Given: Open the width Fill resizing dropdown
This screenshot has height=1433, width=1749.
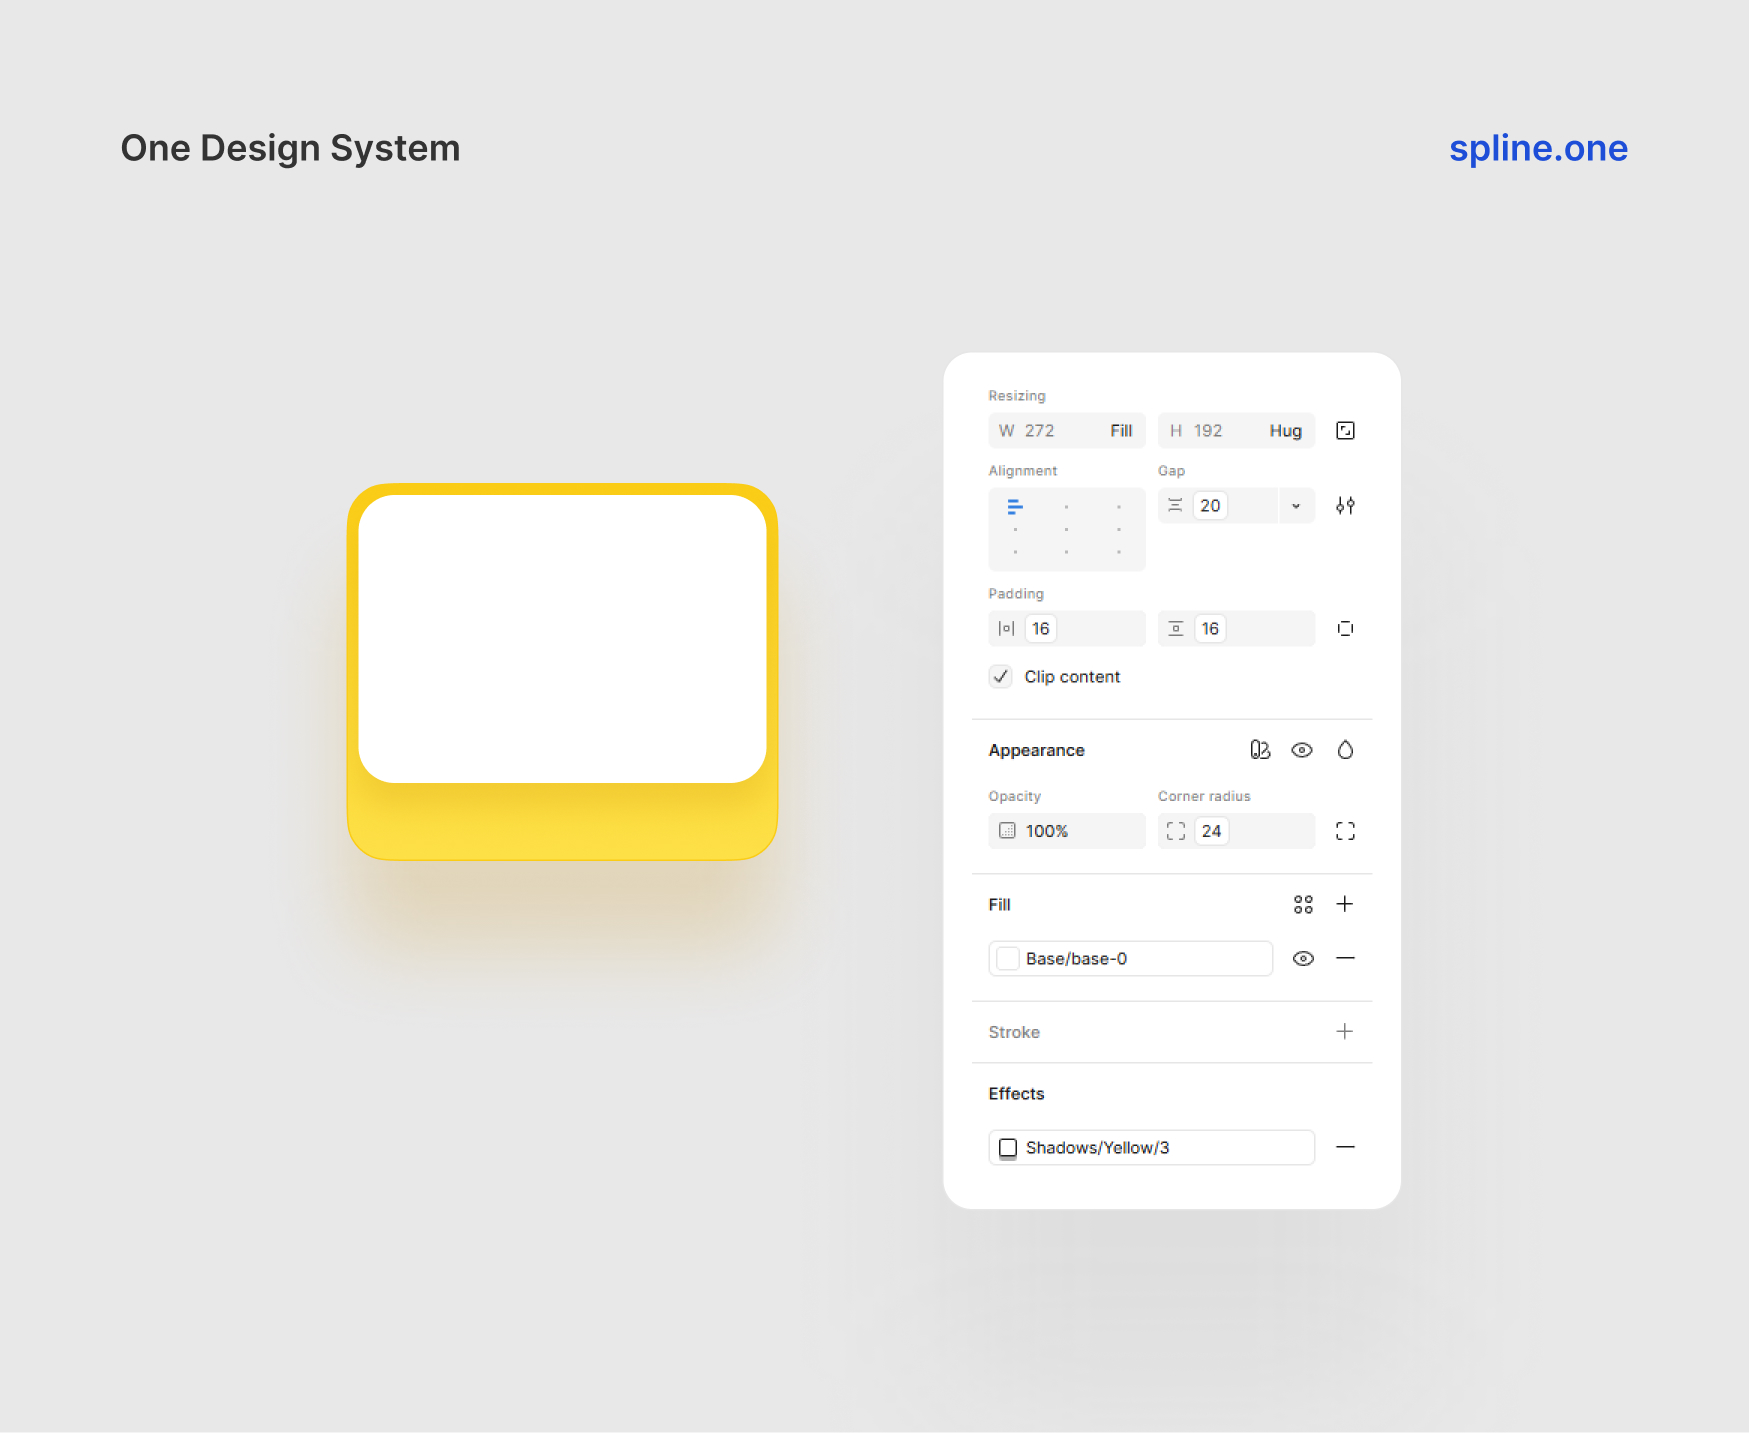Looking at the screenshot, I should [x=1121, y=431].
